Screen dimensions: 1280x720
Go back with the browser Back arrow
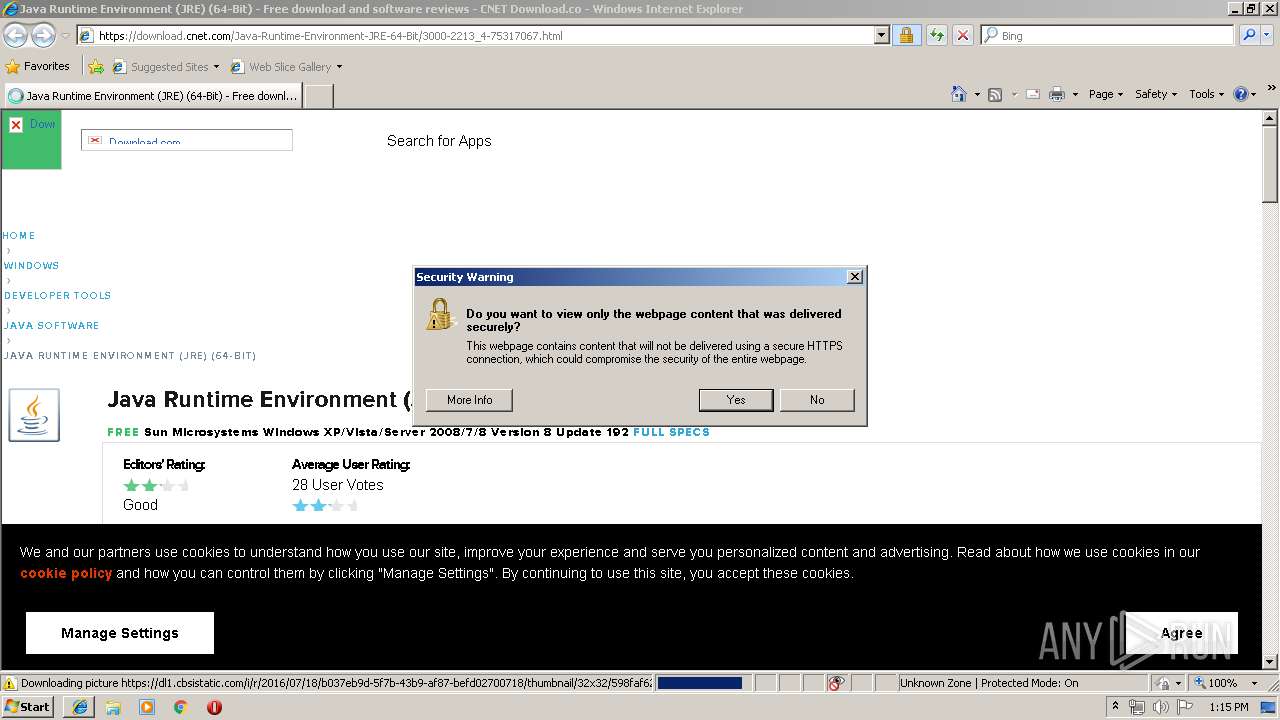[x=15, y=35]
